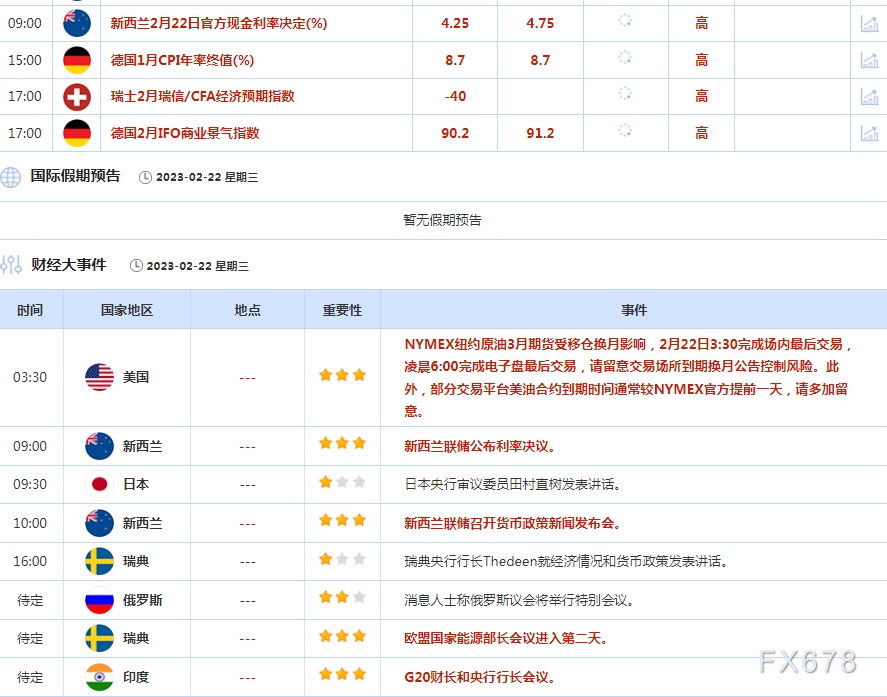This screenshot has height=697, width=887.
Task: Expand the 时间 column header
Action: coord(32,310)
